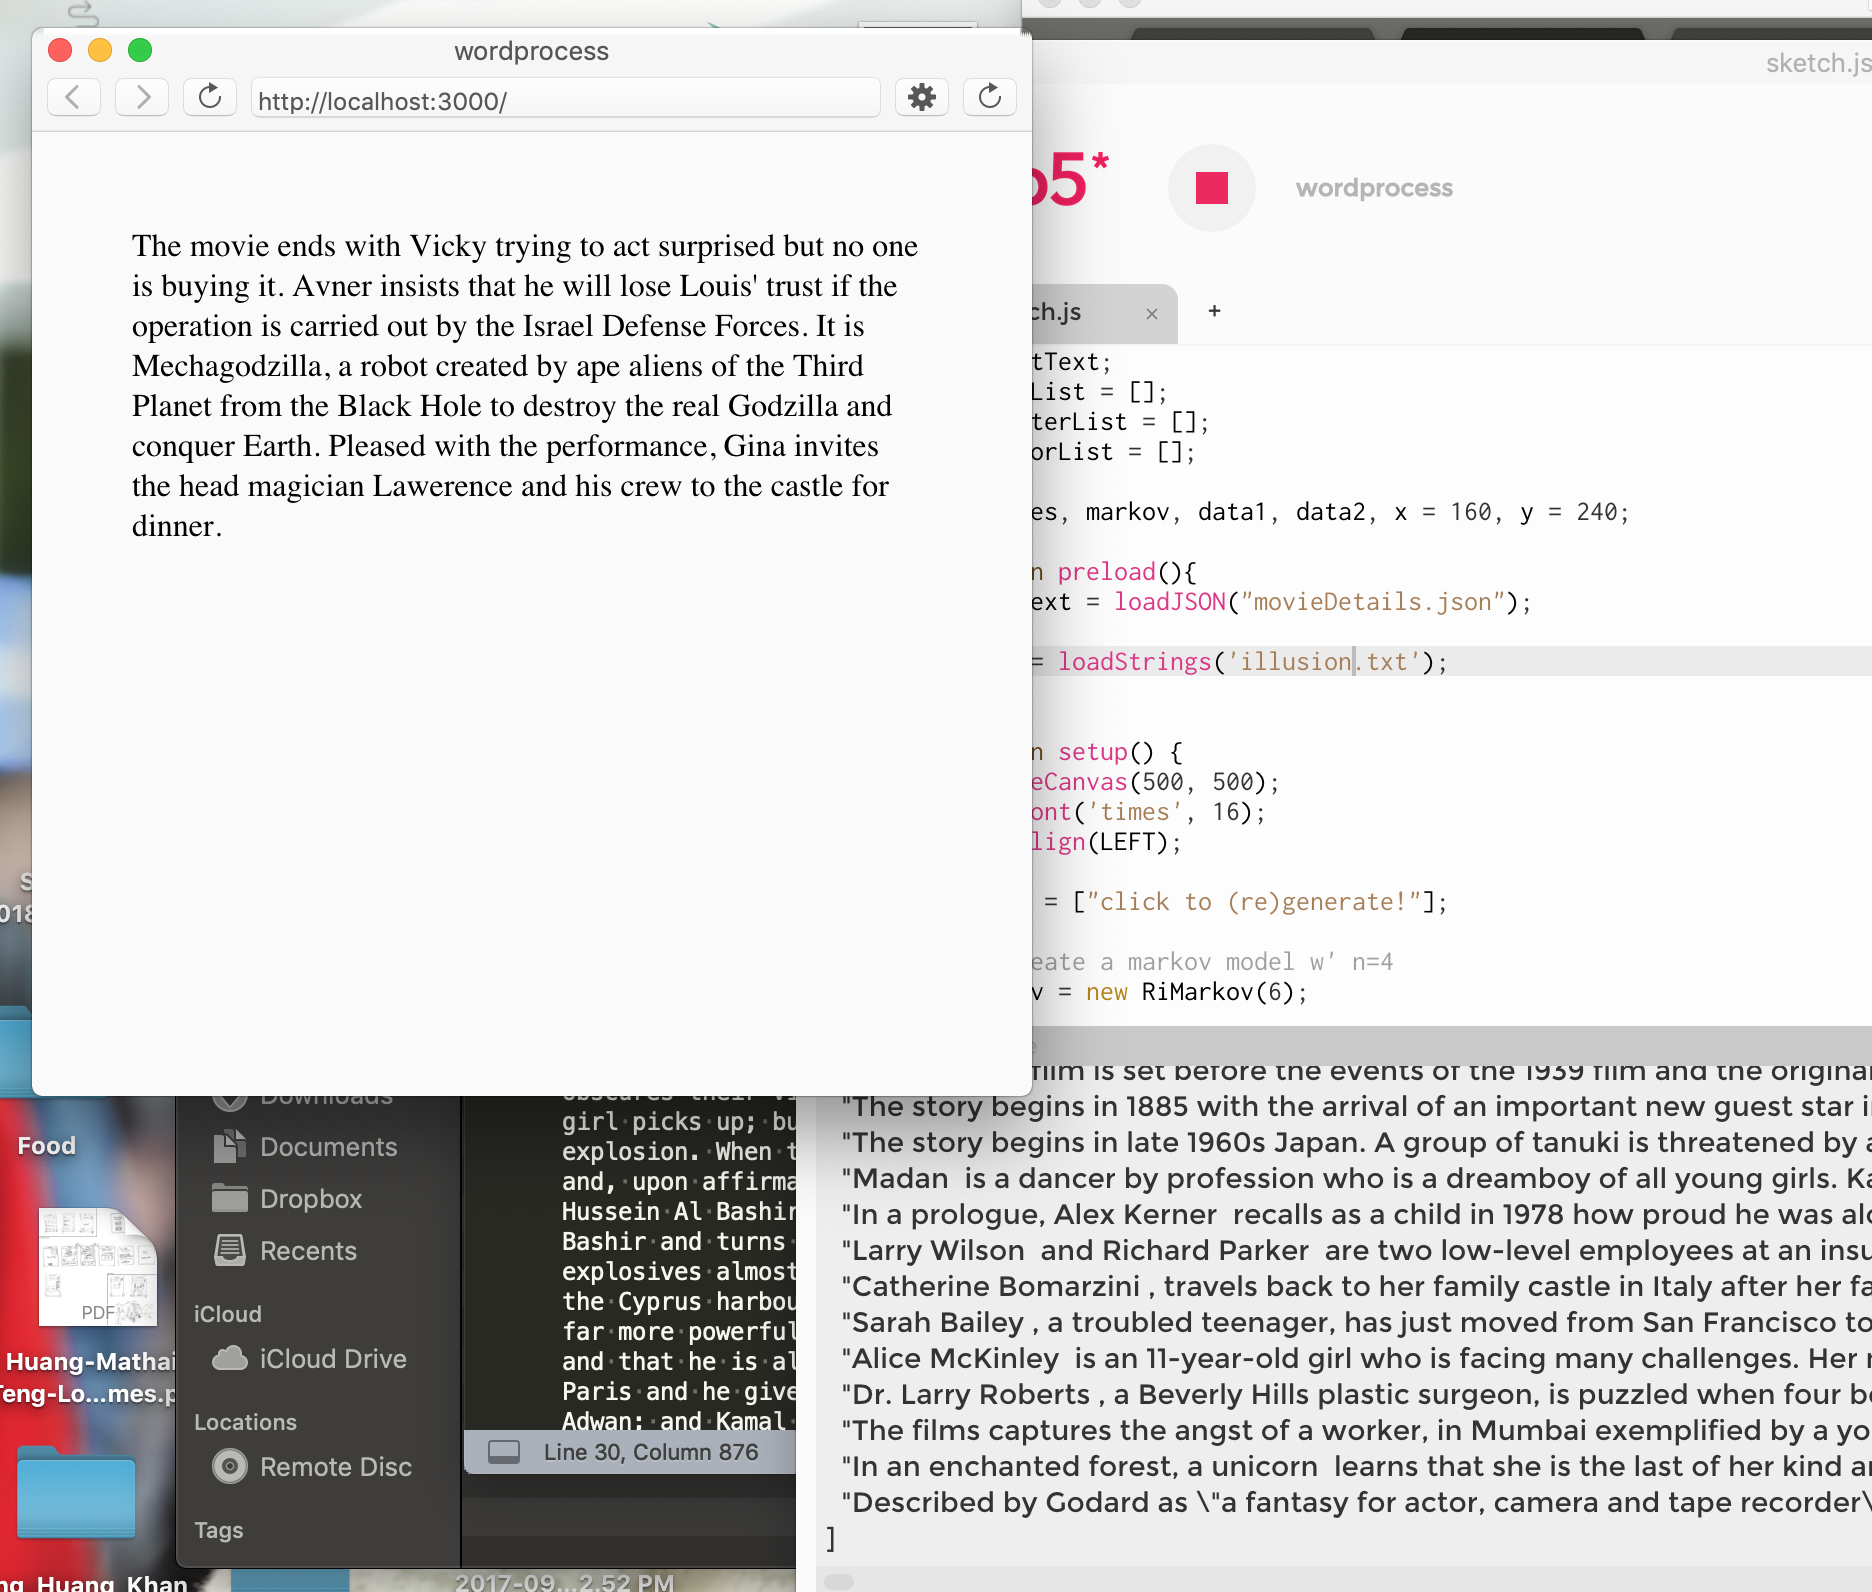Go back in the wordprocess browser window

(73, 97)
